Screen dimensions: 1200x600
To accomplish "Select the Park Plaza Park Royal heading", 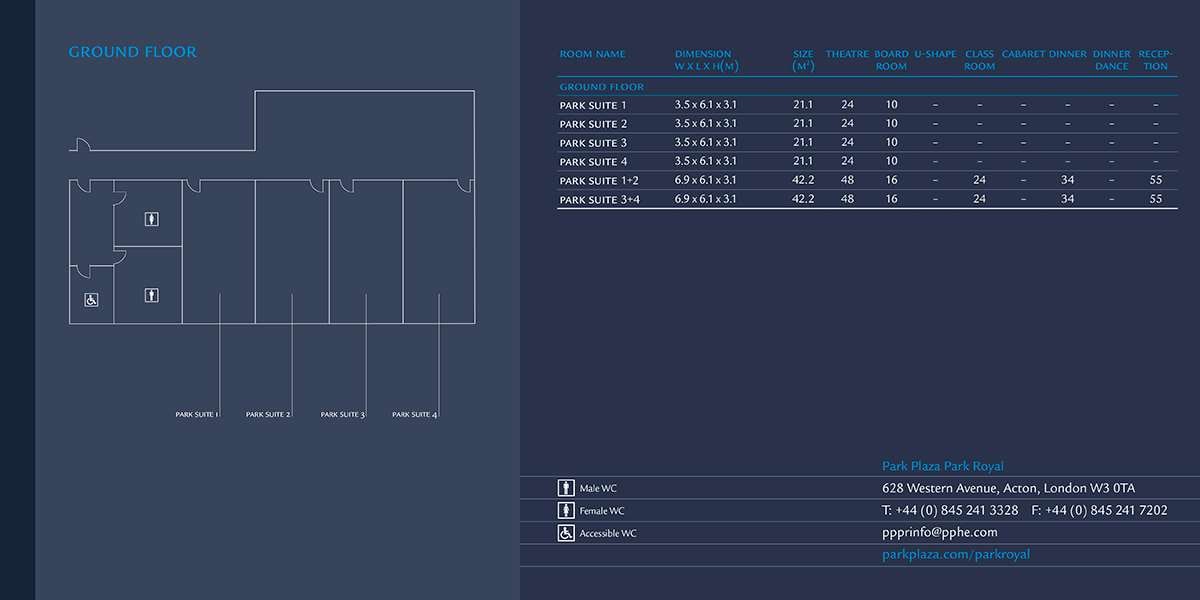I will 942,466.
